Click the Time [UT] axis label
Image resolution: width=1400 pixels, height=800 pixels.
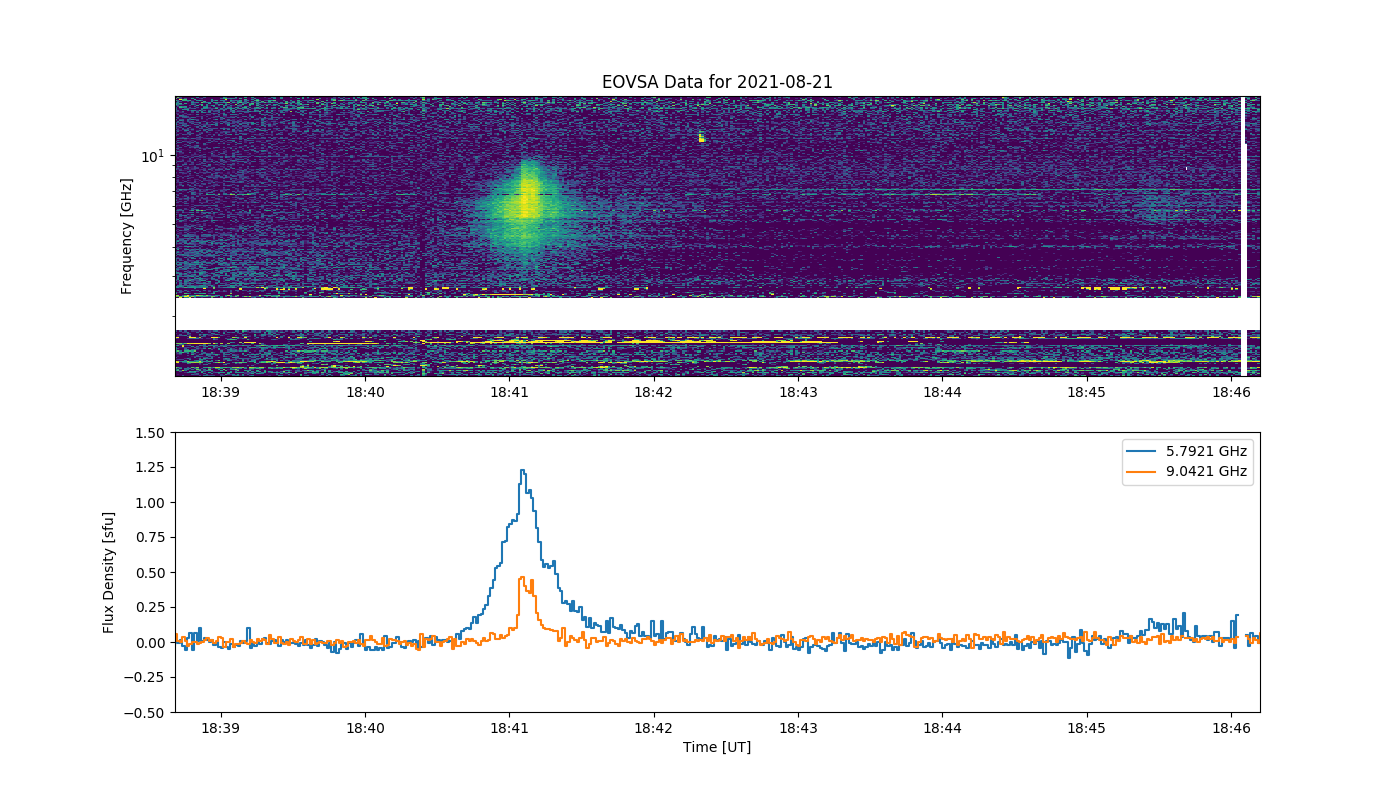point(717,747)
